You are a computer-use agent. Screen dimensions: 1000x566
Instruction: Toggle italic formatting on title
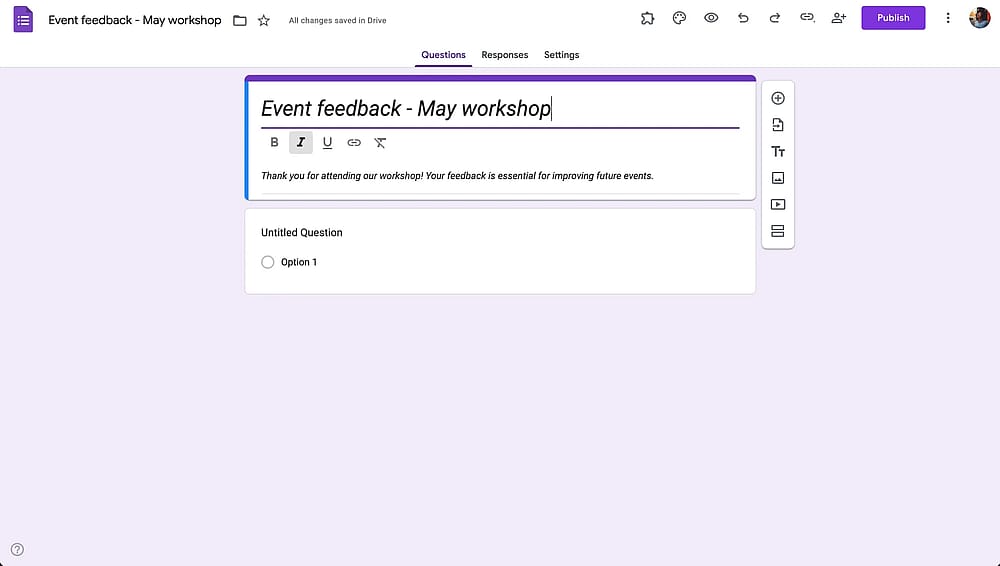(301, 142)
